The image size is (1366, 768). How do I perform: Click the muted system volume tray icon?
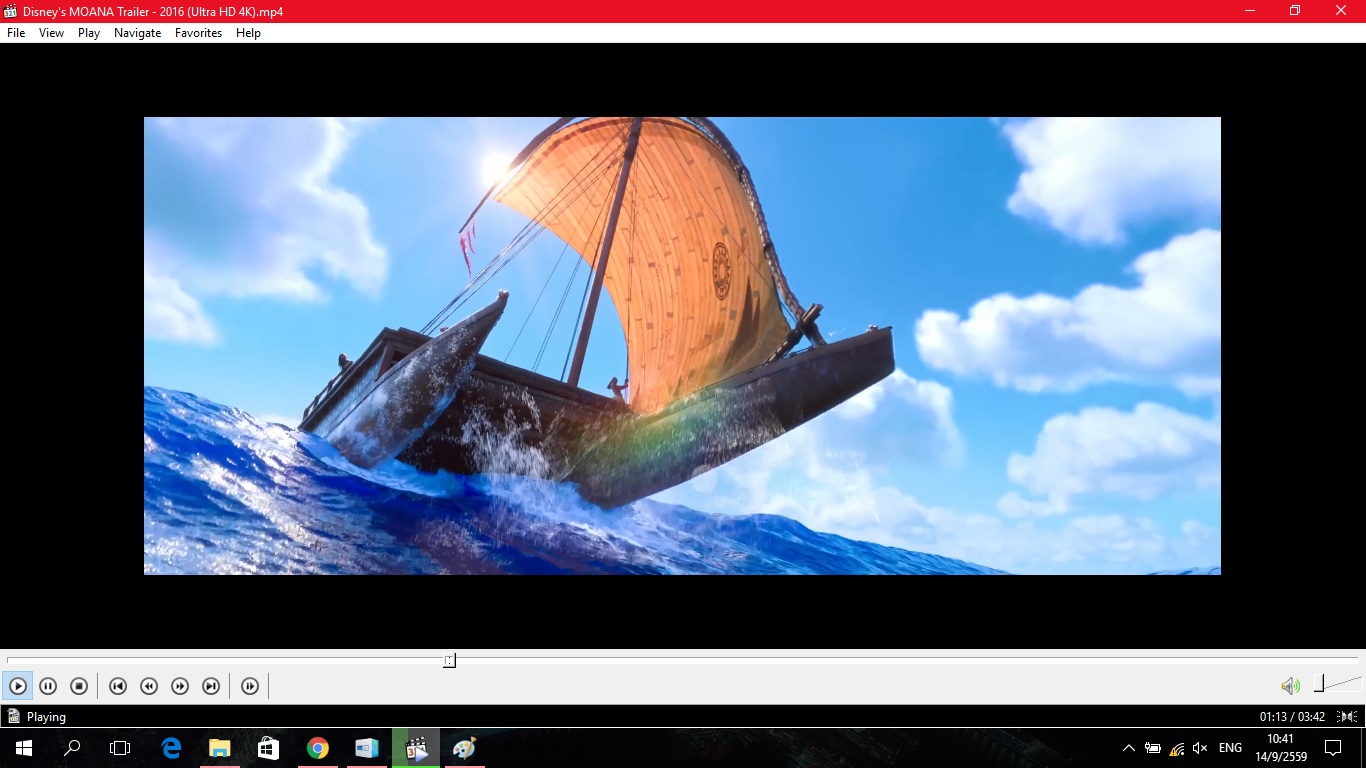(1200, 748)
